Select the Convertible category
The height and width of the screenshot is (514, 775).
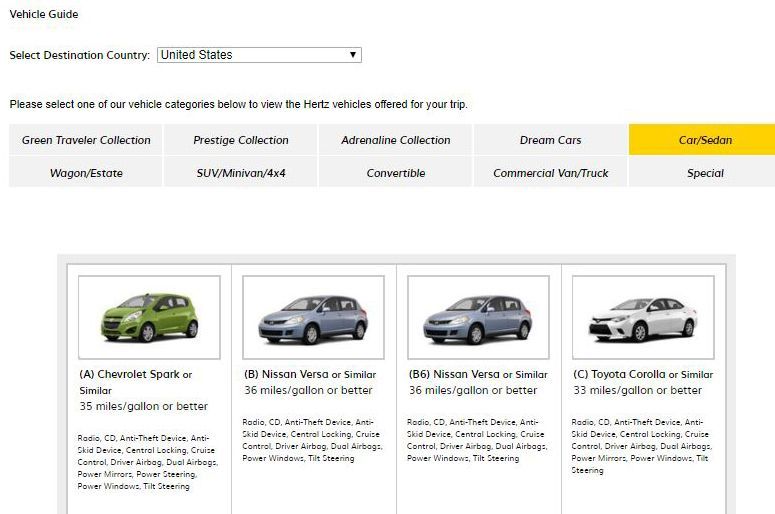pyautogui.click(x=395, y=173)
